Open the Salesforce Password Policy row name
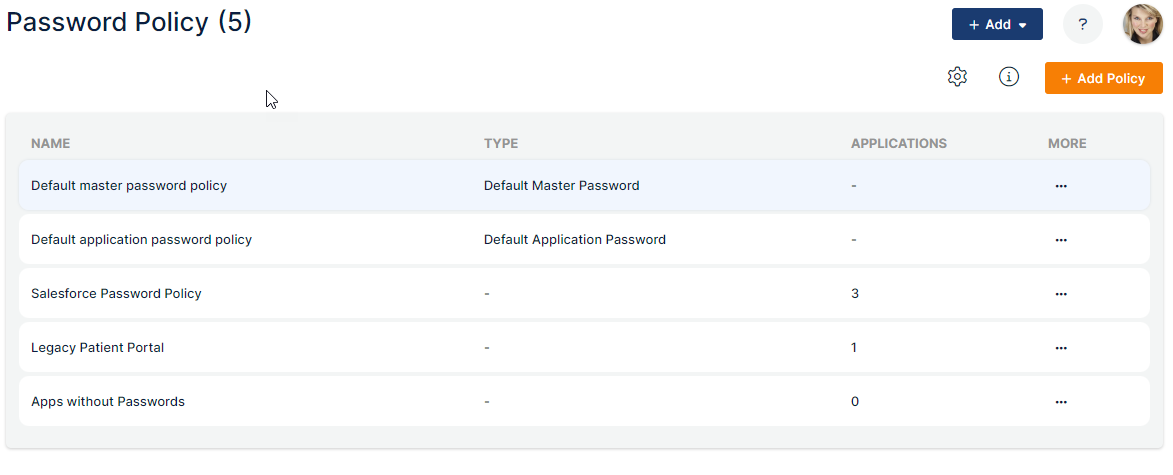Image resolution: width=1173 pixels, height=475 pixels. tap(116, 293)
